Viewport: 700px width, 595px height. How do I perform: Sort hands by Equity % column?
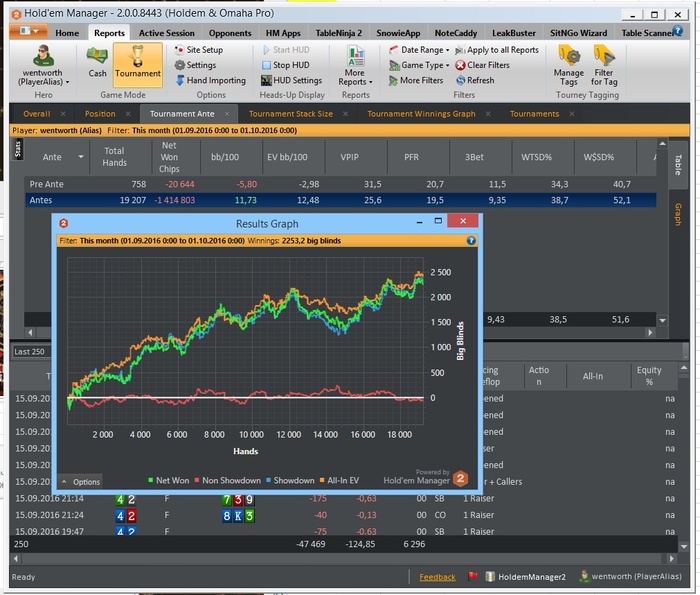pyautogui.click(x=649, y=376)
